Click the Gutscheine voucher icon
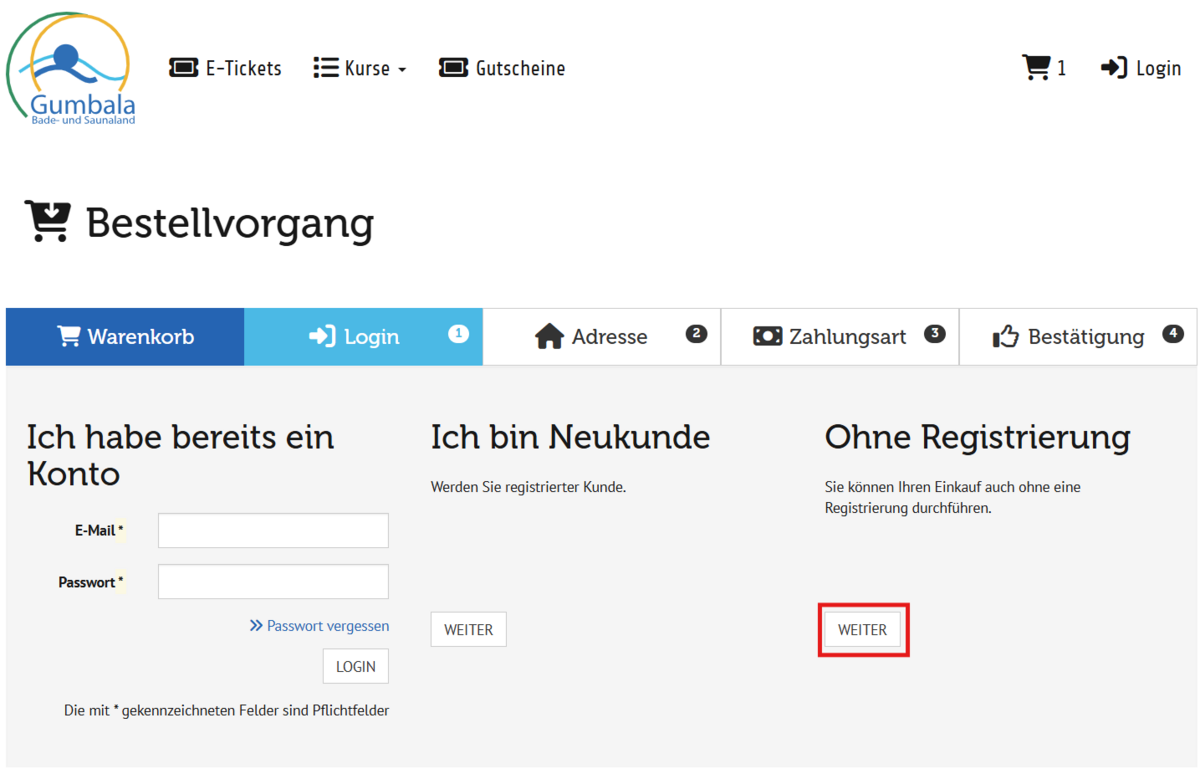The height and width of the screenshot is (769, 1200). tap(453, 68)
